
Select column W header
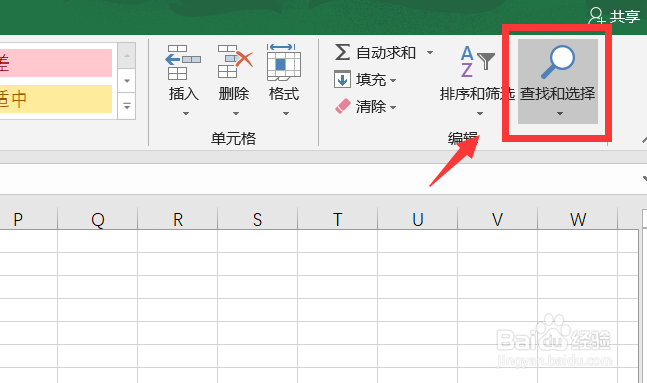coord(578,218)
